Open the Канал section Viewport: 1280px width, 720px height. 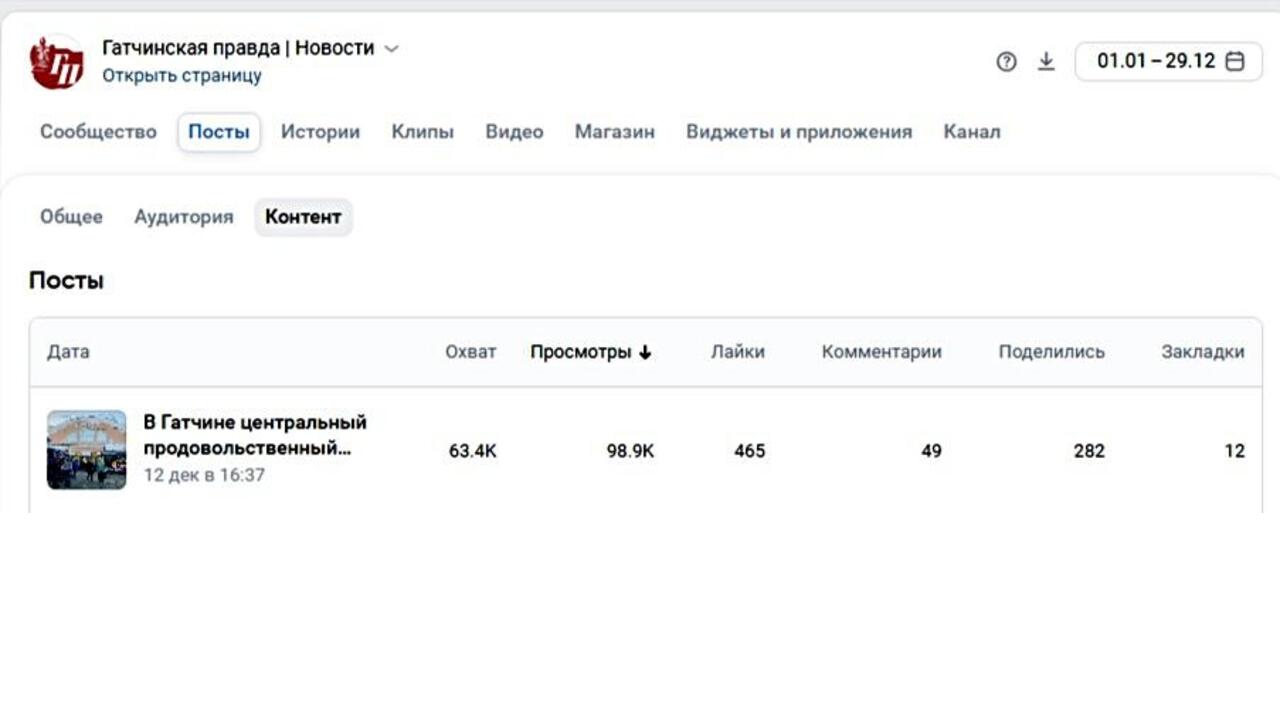pos(969,131)
